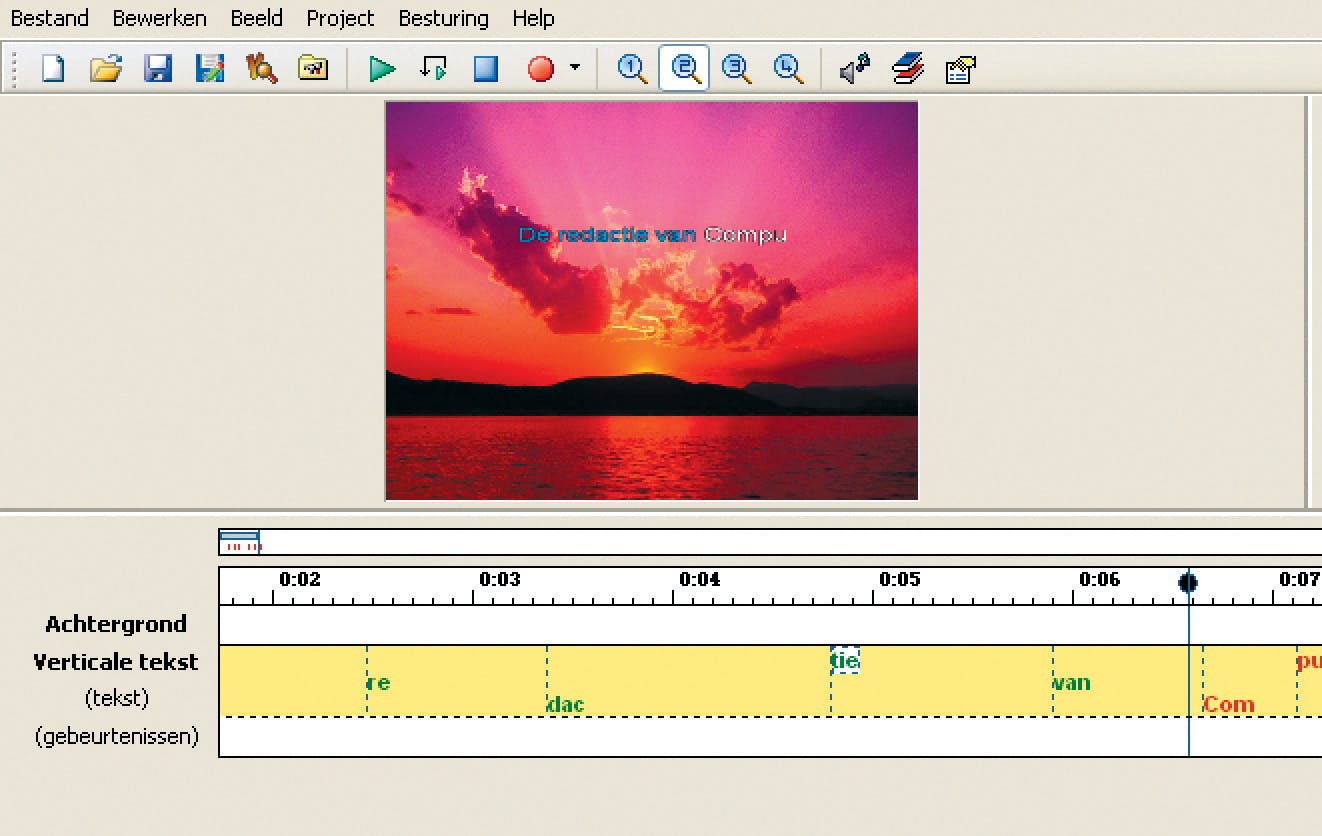Click the timeline overview thumb in the top bar
1322x836 pixels.
[x=240, y=542]
